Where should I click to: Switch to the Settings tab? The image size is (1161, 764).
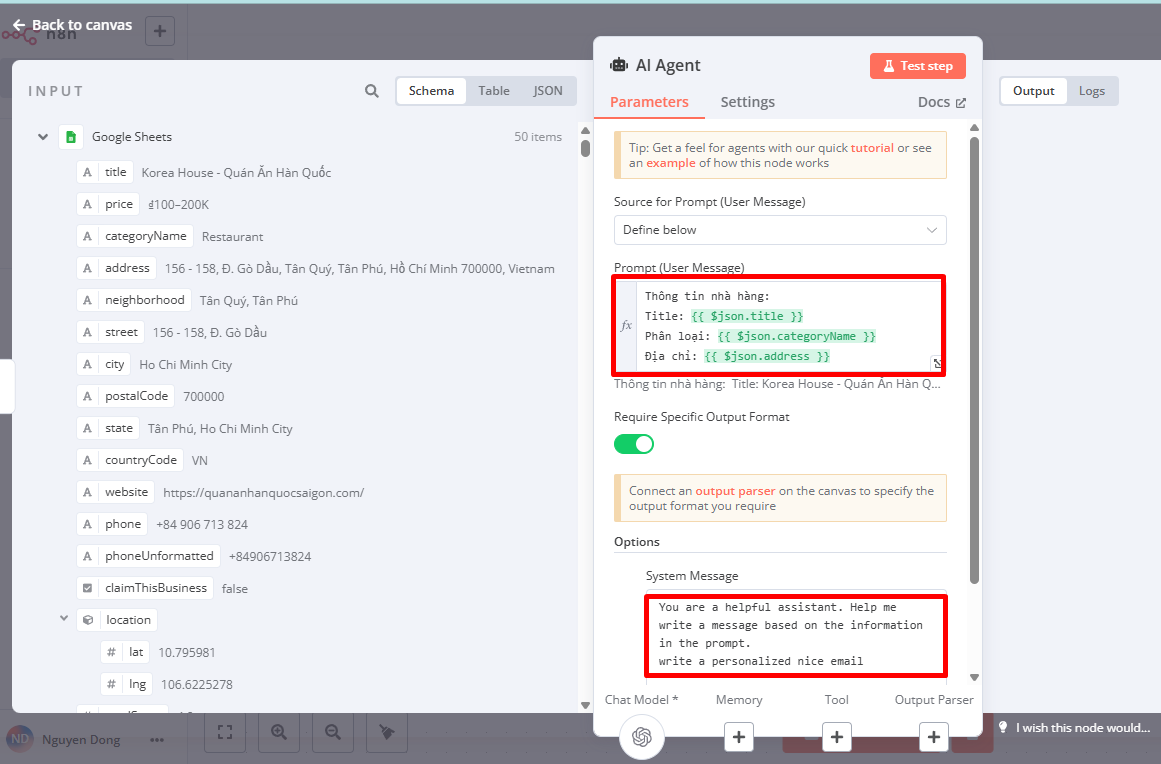(747, 102)
